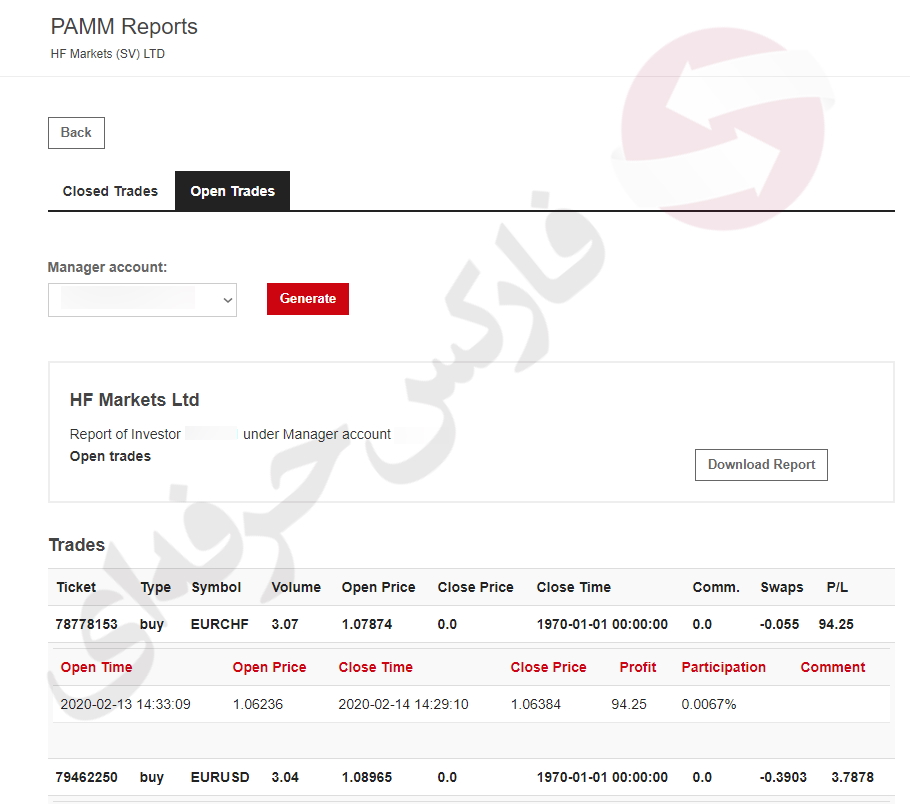Click open time 2020-02-13 14:33:09

[125, 704]
